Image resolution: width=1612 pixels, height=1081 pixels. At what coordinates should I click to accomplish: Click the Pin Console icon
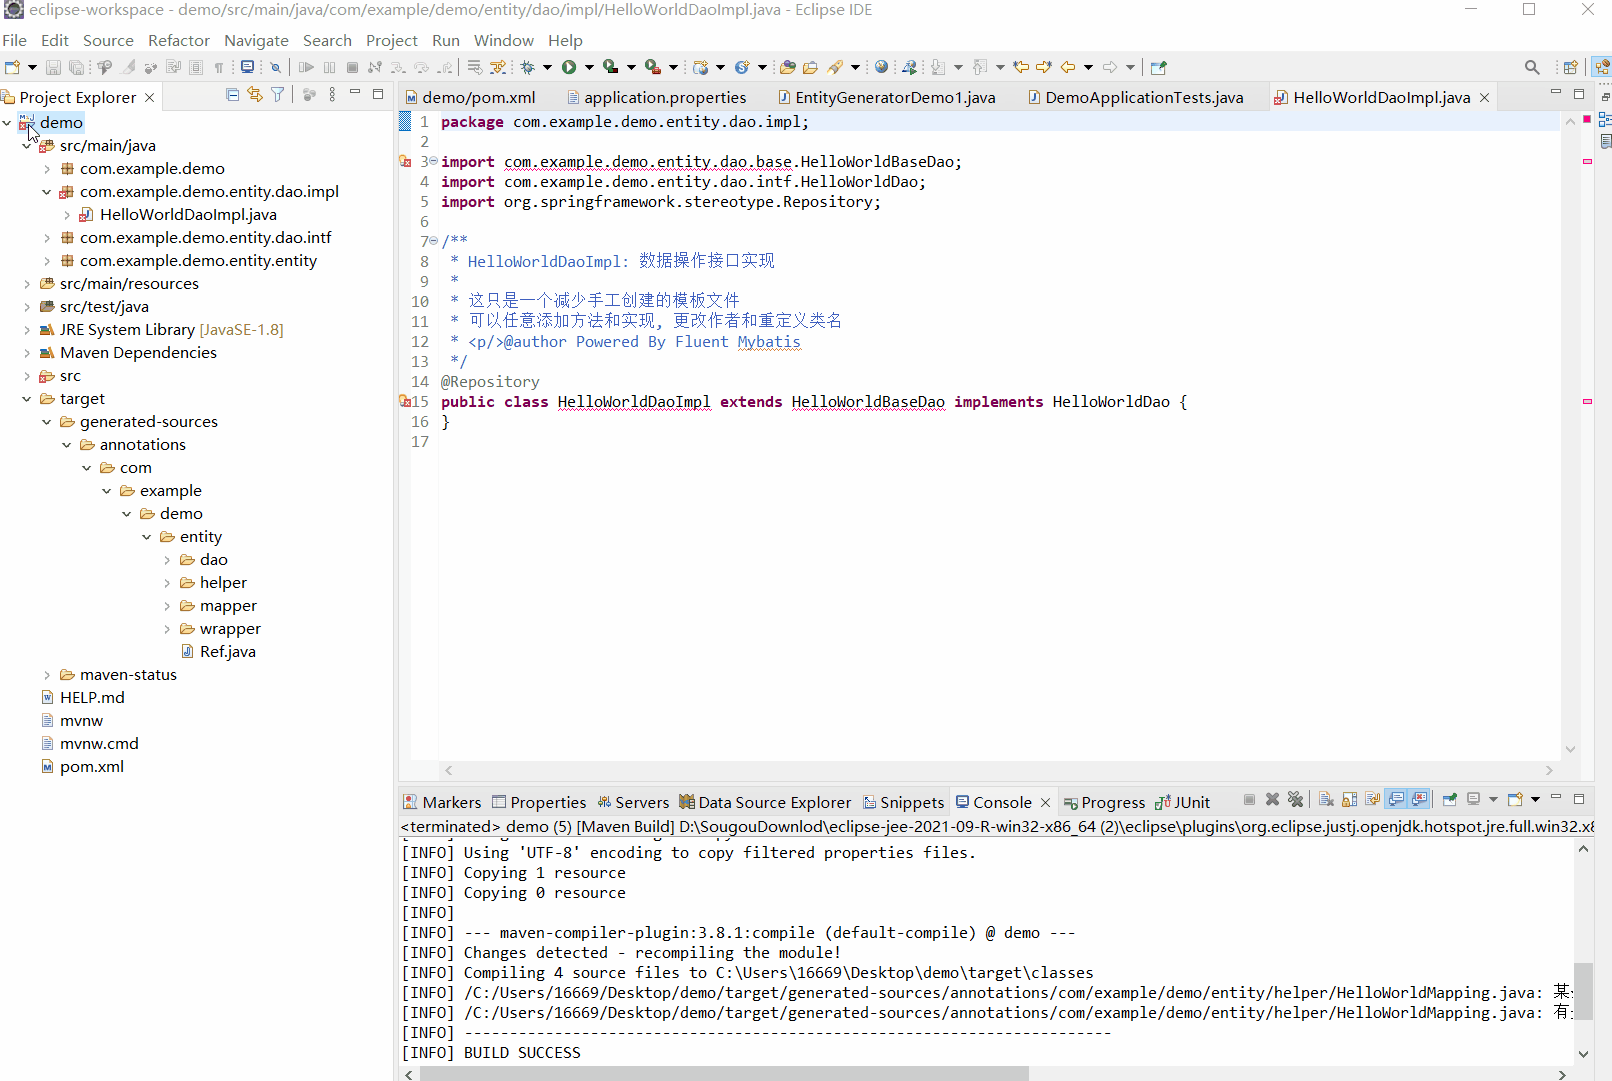[1449, 800]
